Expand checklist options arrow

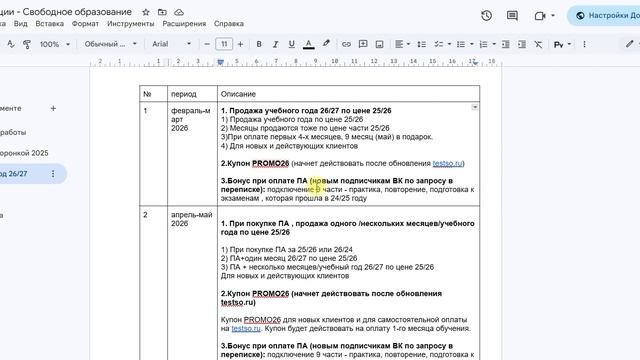449,44
